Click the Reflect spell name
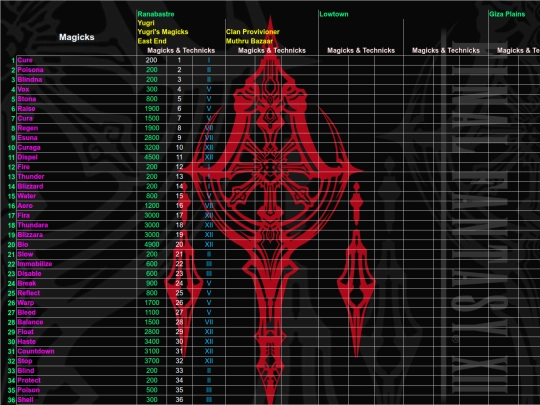 (x=29, y=293)
